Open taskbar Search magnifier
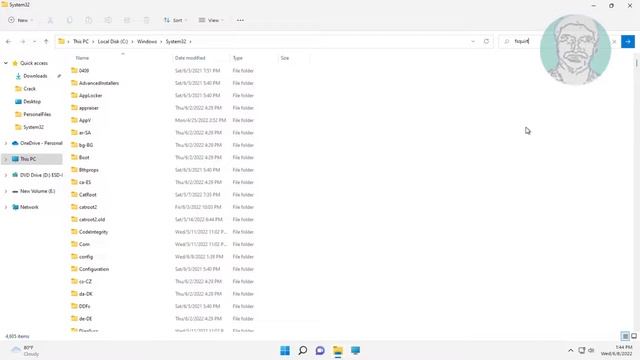 pyautogui.click(x=302, y=350)
